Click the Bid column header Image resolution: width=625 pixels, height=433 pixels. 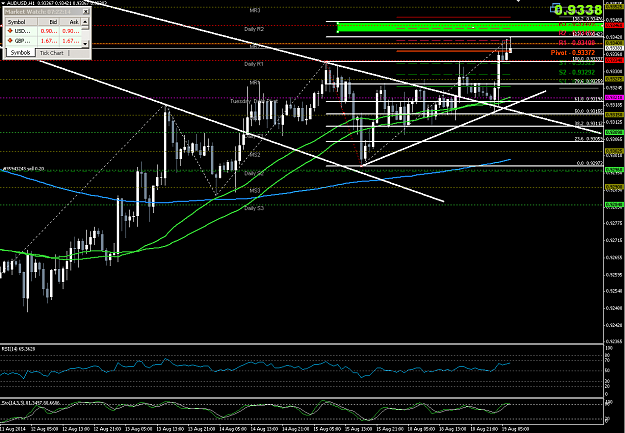click(48, 22)
